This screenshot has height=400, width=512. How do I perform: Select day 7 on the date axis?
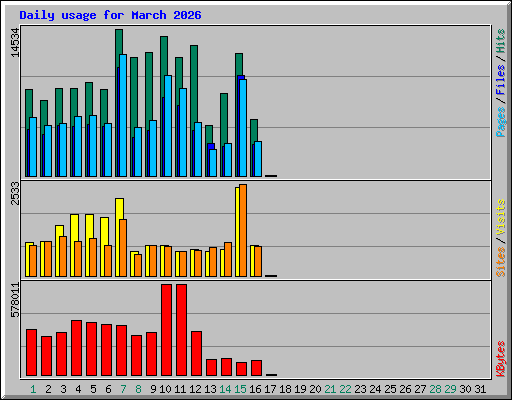(x=123, y=389)
